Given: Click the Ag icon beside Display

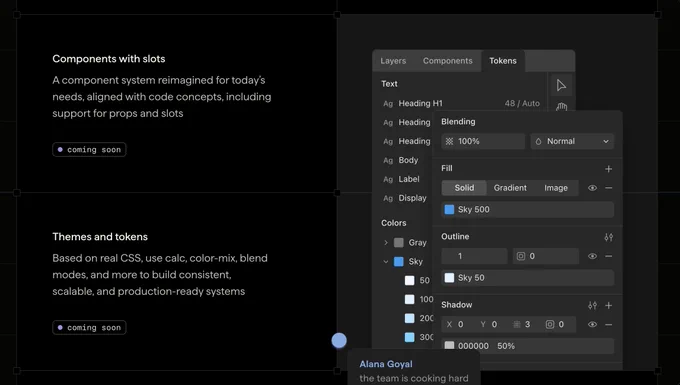Looking at the screenshot, I should 388,198.
